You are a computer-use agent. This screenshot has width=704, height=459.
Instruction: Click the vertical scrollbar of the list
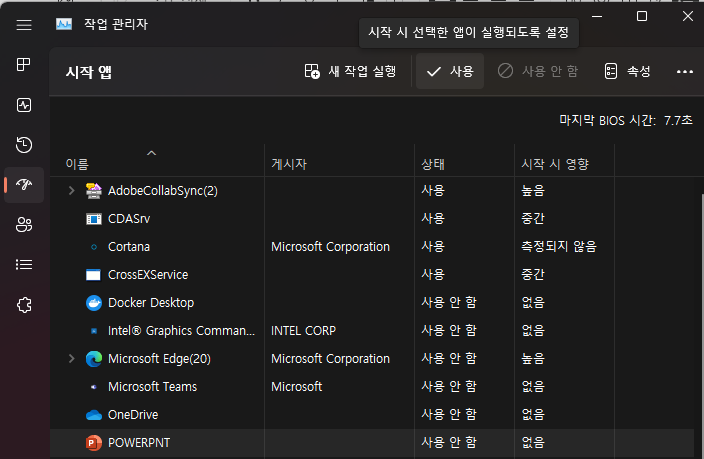coord(701,326)
